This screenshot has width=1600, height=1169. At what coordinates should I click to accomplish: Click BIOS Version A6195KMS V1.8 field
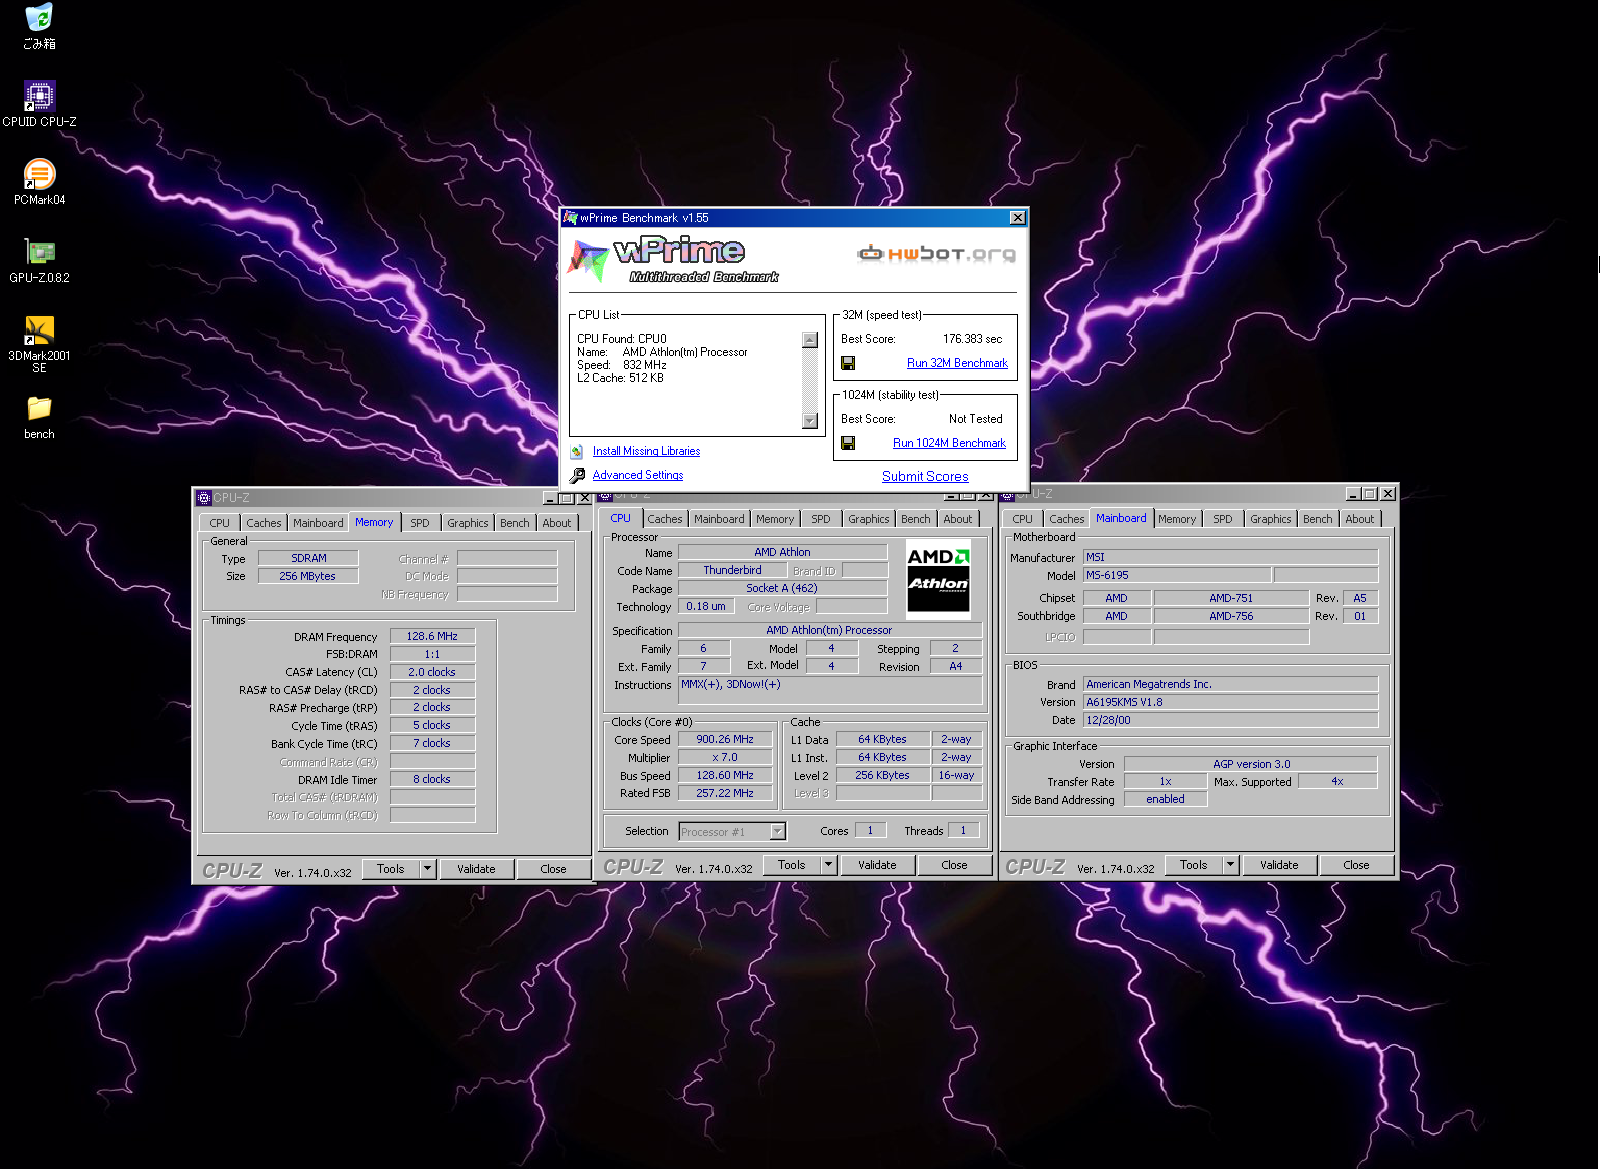point(1231,702)
